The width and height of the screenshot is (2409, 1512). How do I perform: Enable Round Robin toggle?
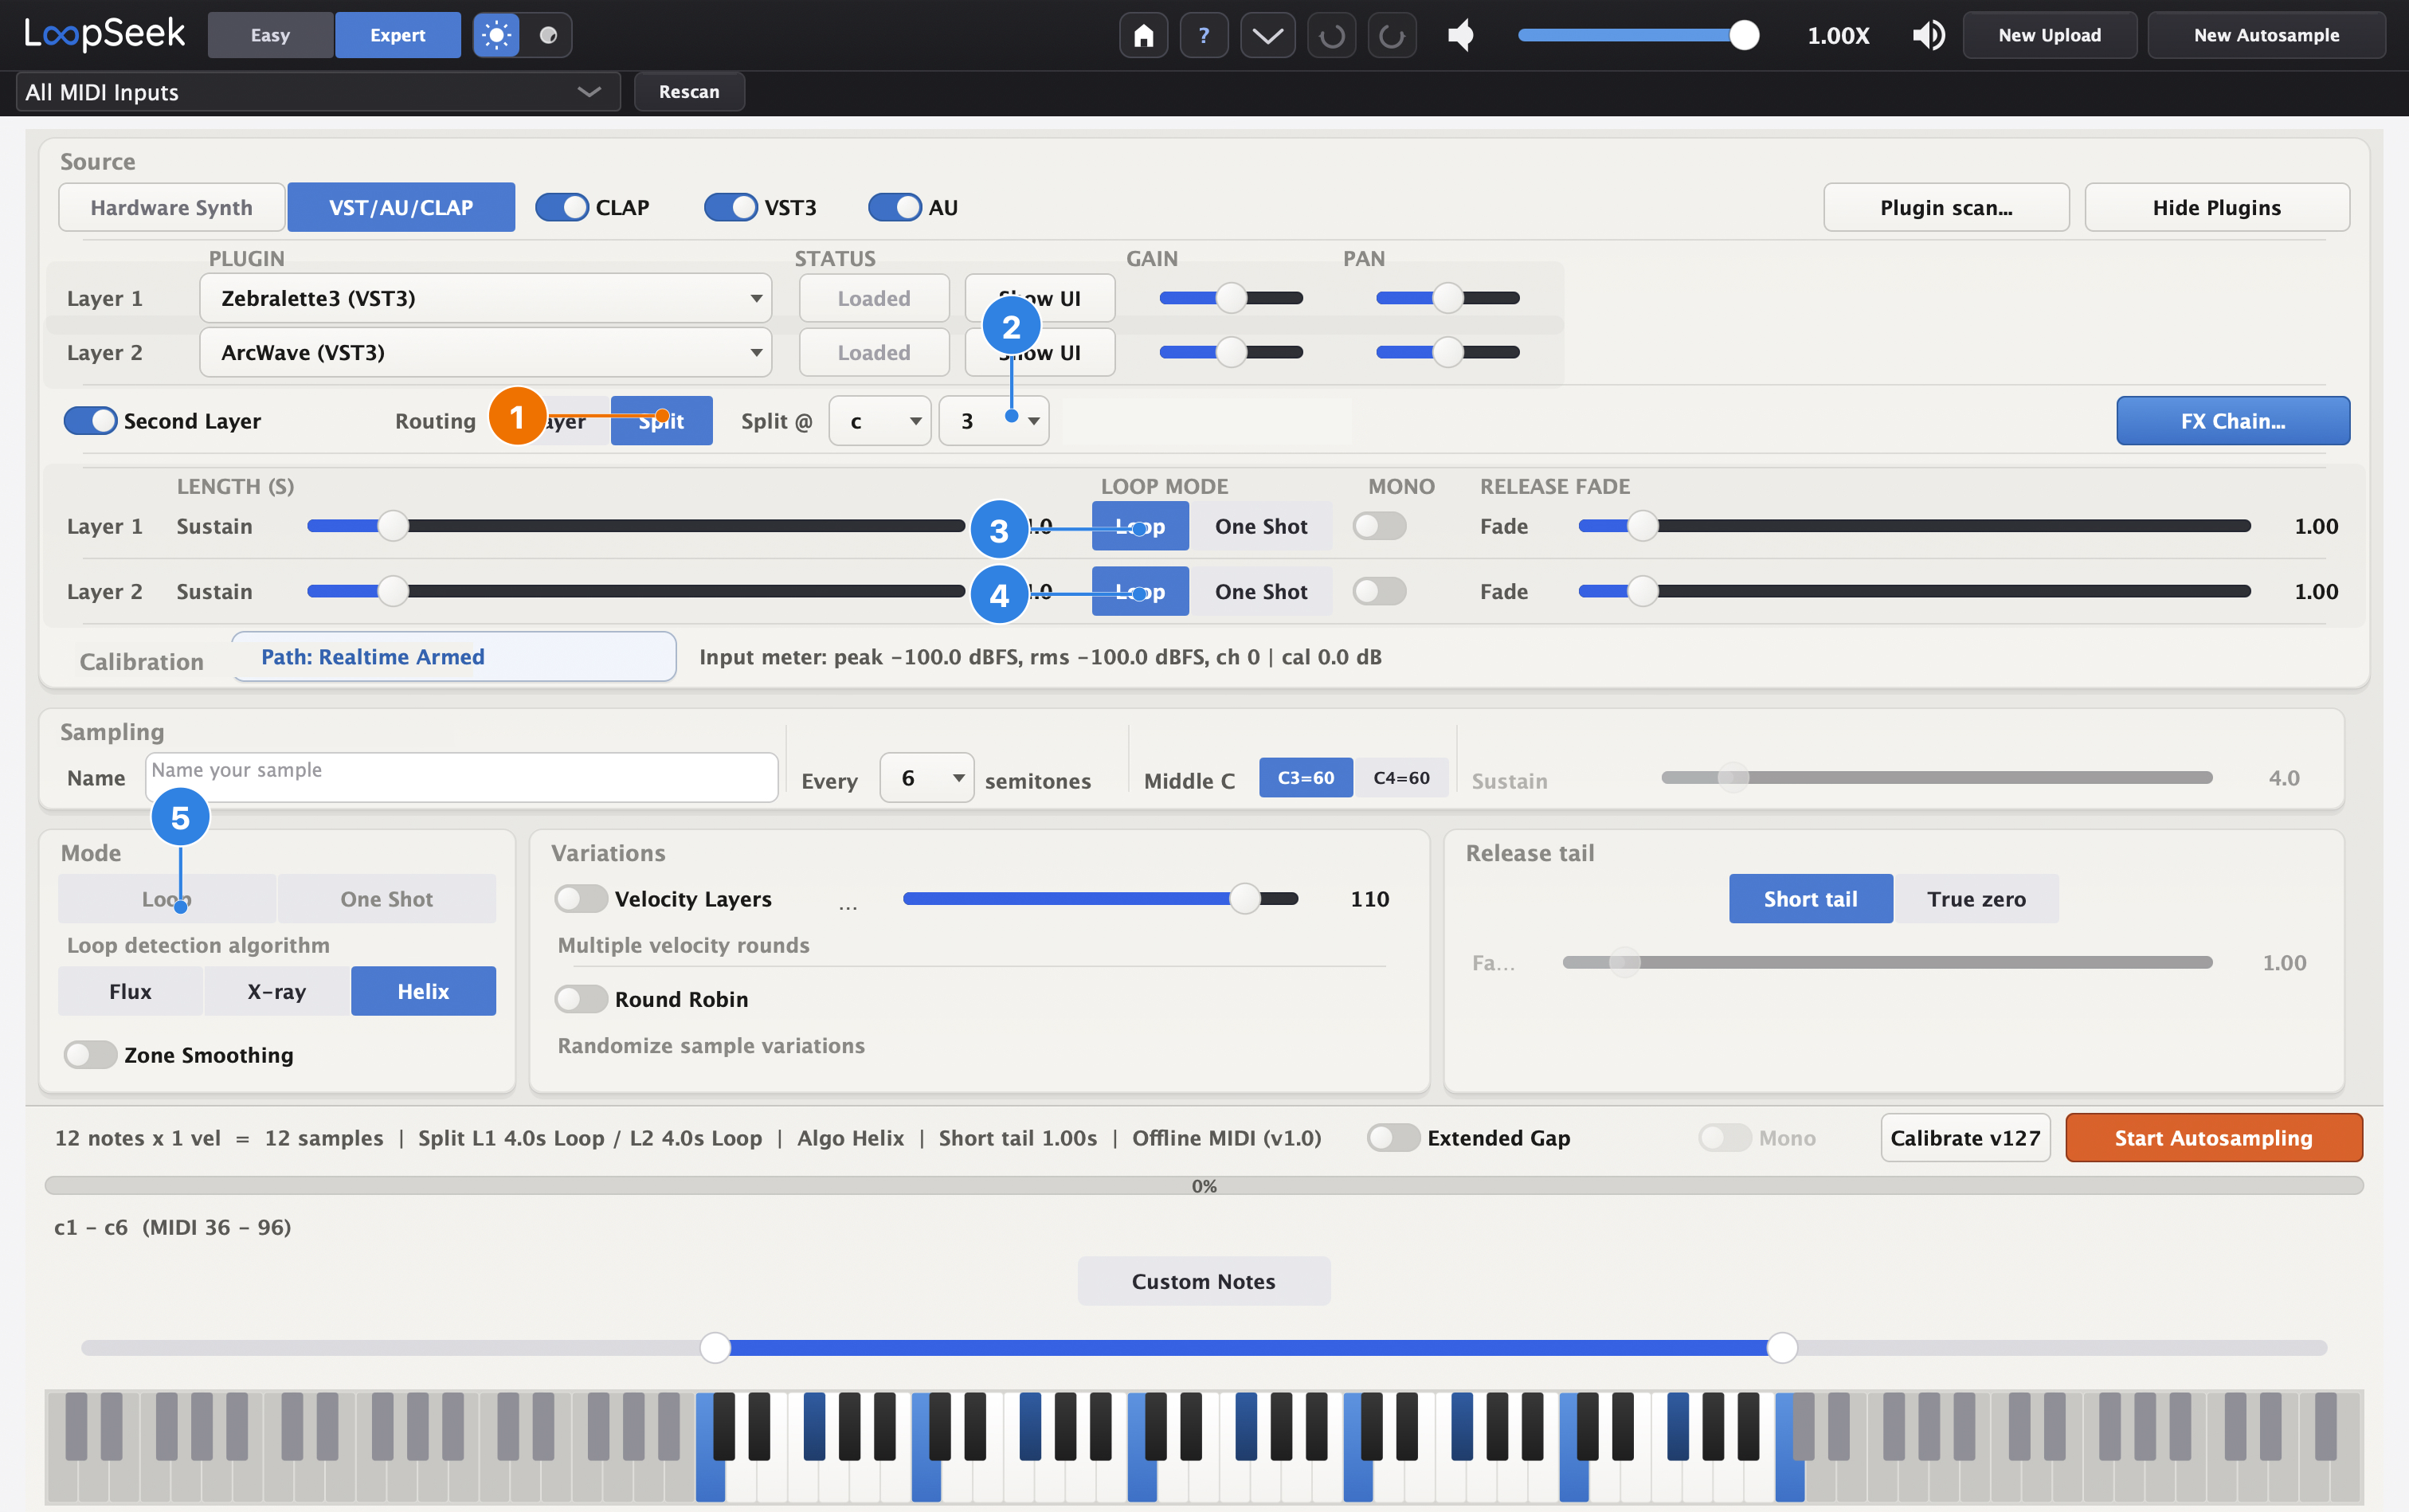pyautogui.click(x=581, y=999)
